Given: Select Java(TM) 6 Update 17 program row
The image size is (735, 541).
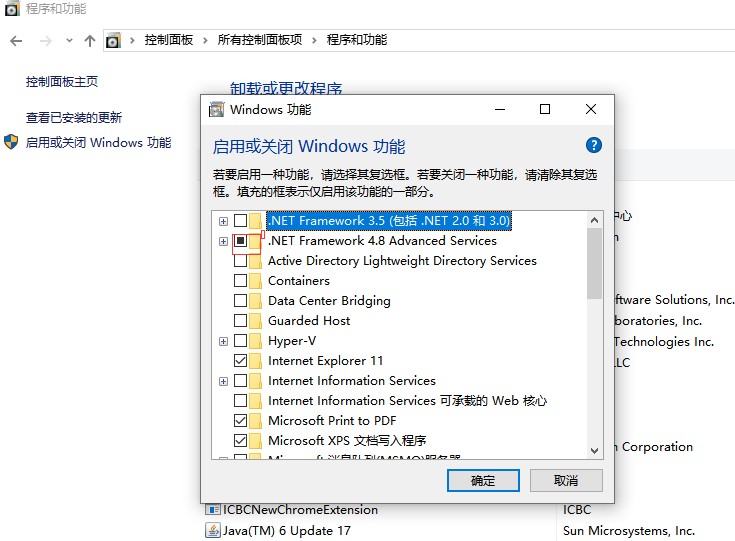Looking at the screenshot, I should (x=286, y=531).
